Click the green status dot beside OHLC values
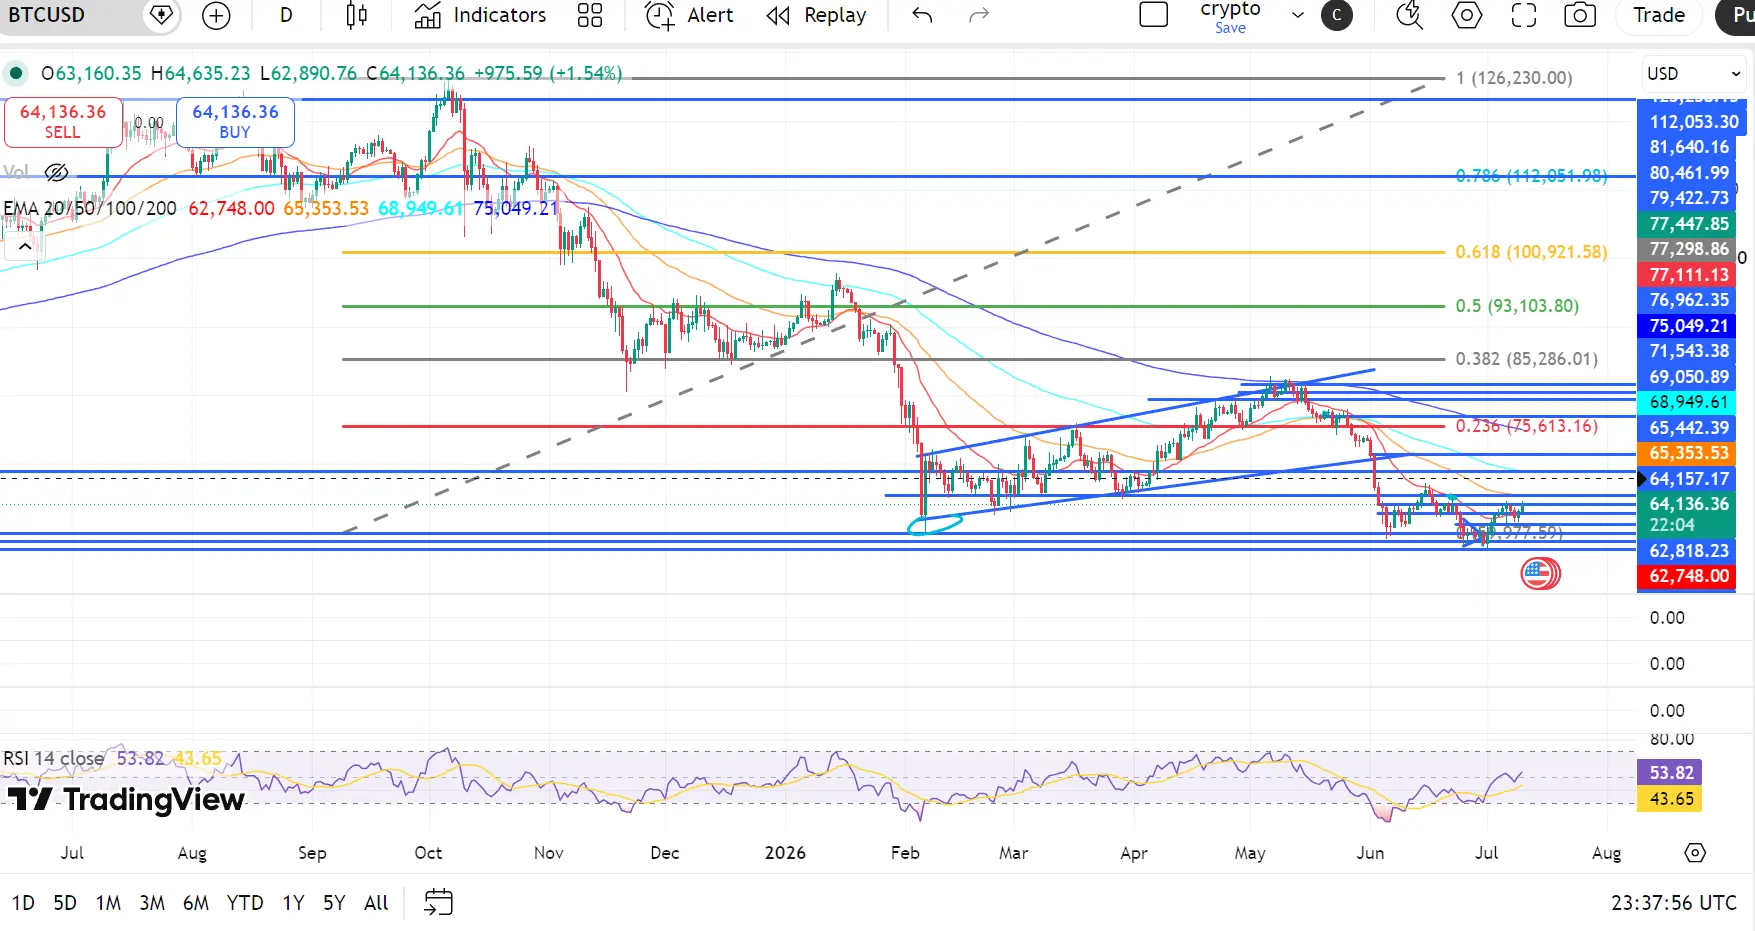 click(x=16, y=73)
